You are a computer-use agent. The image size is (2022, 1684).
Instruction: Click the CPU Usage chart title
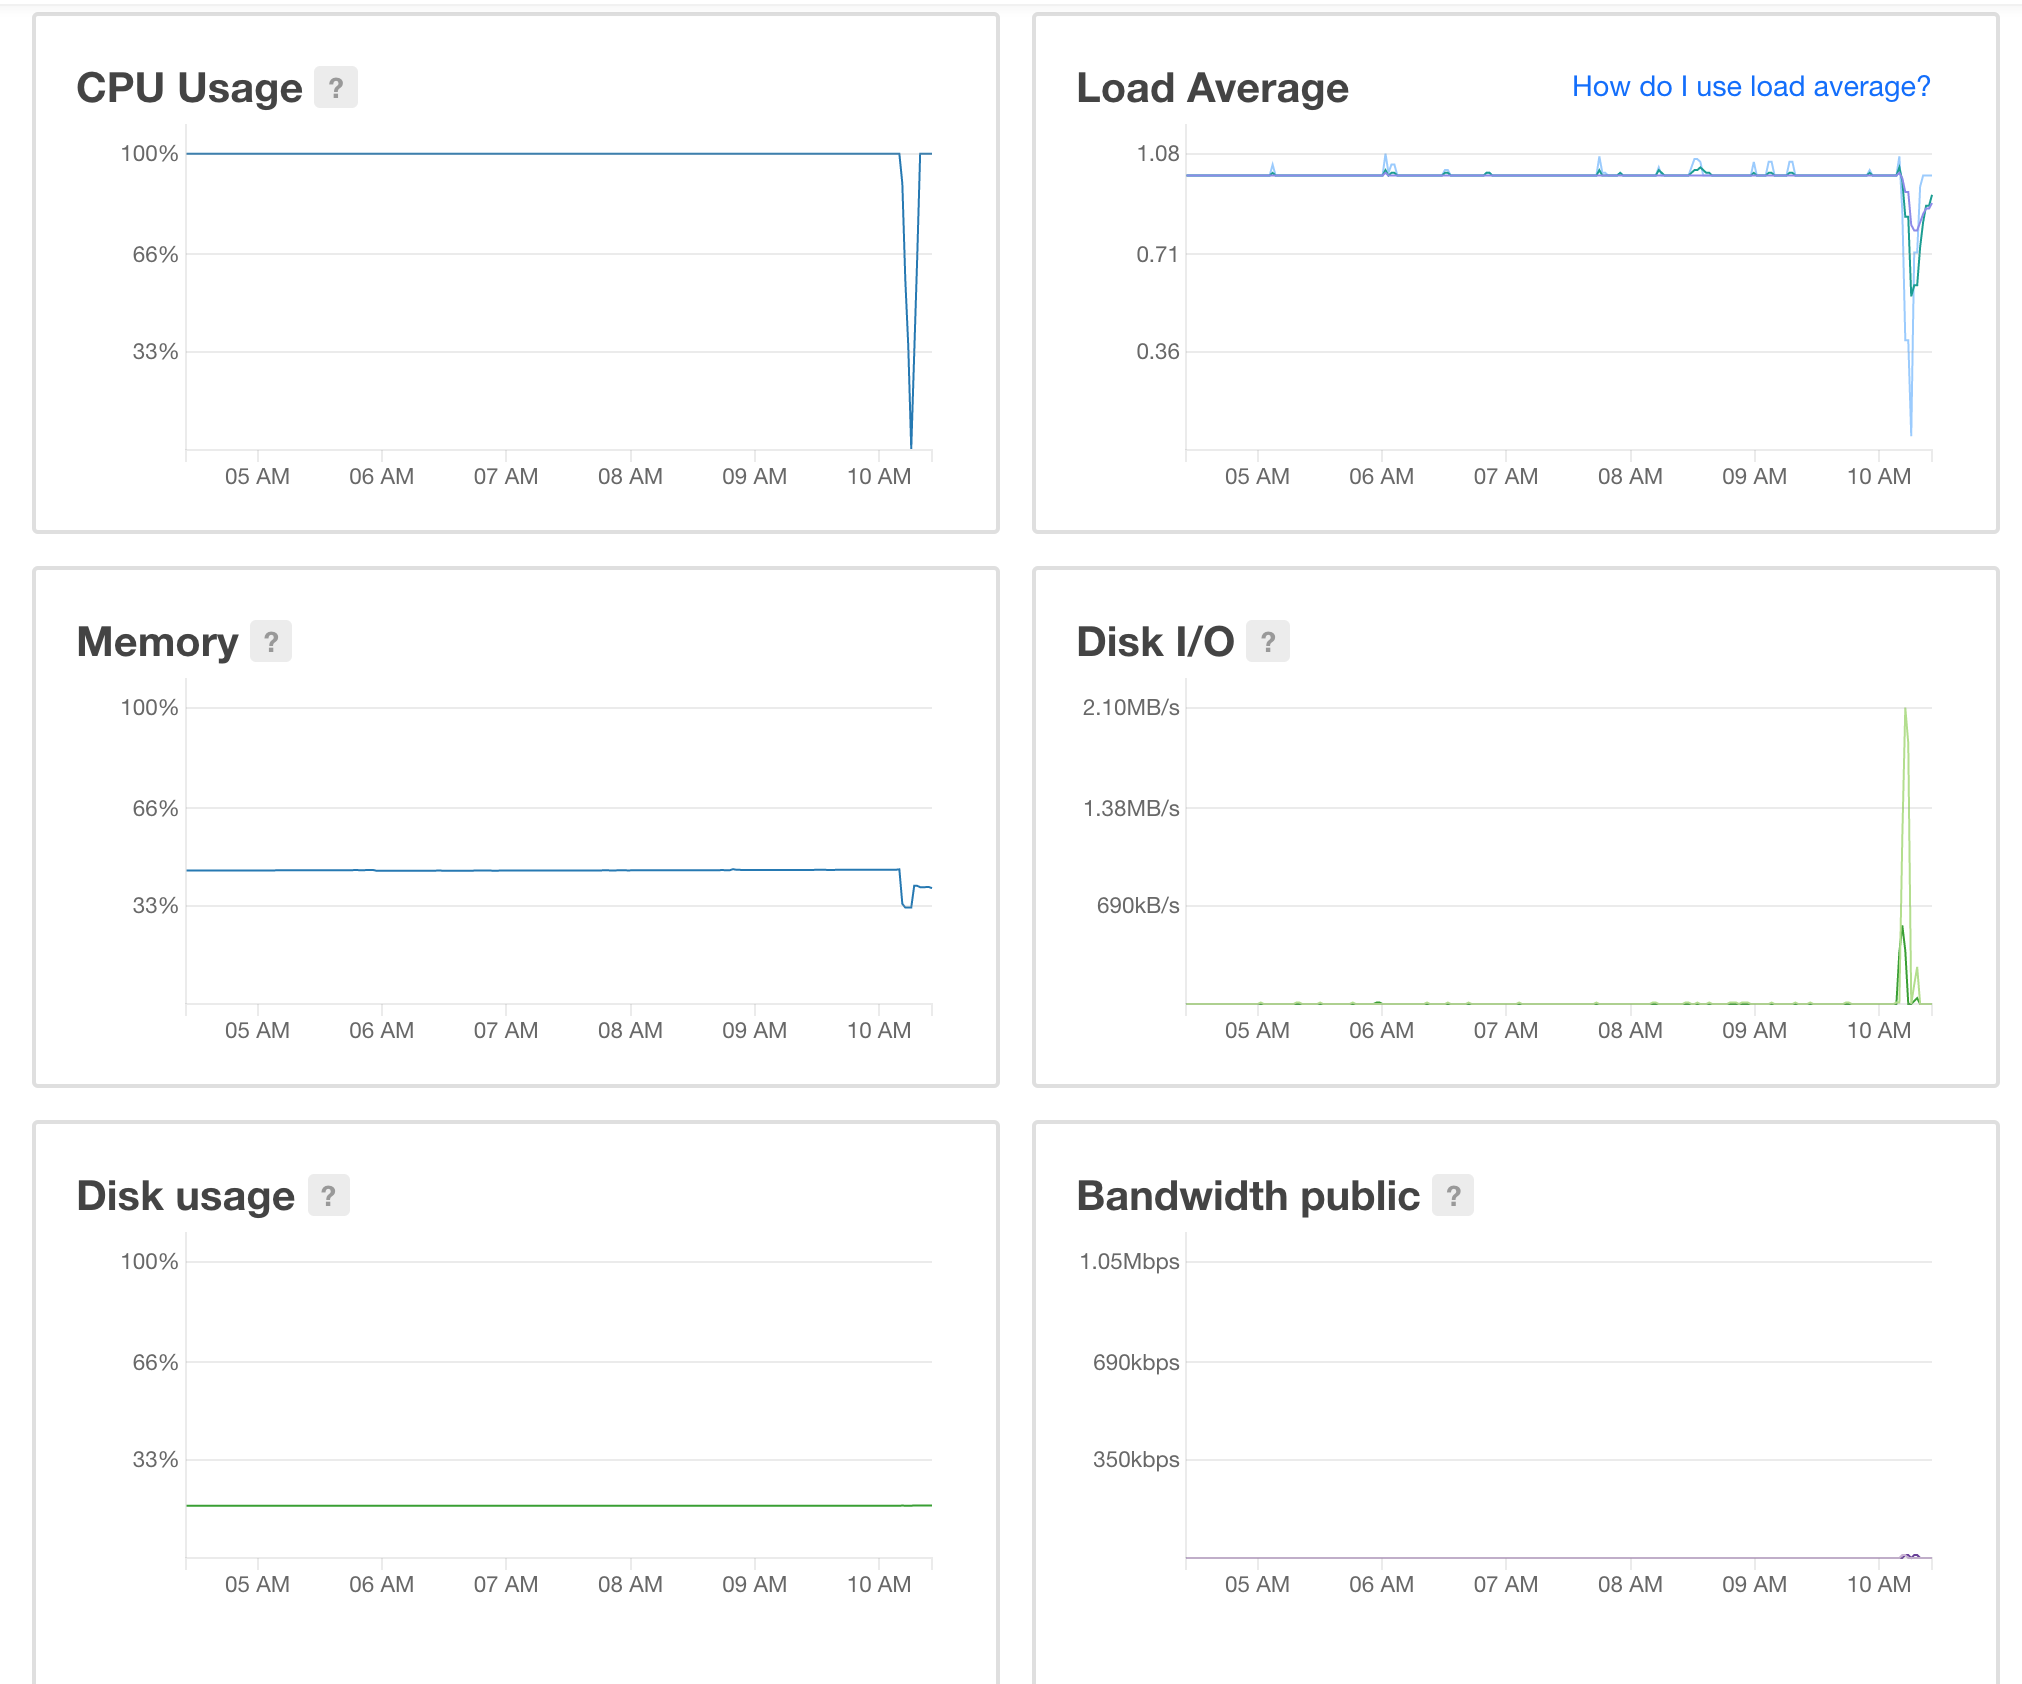point(189,88)
